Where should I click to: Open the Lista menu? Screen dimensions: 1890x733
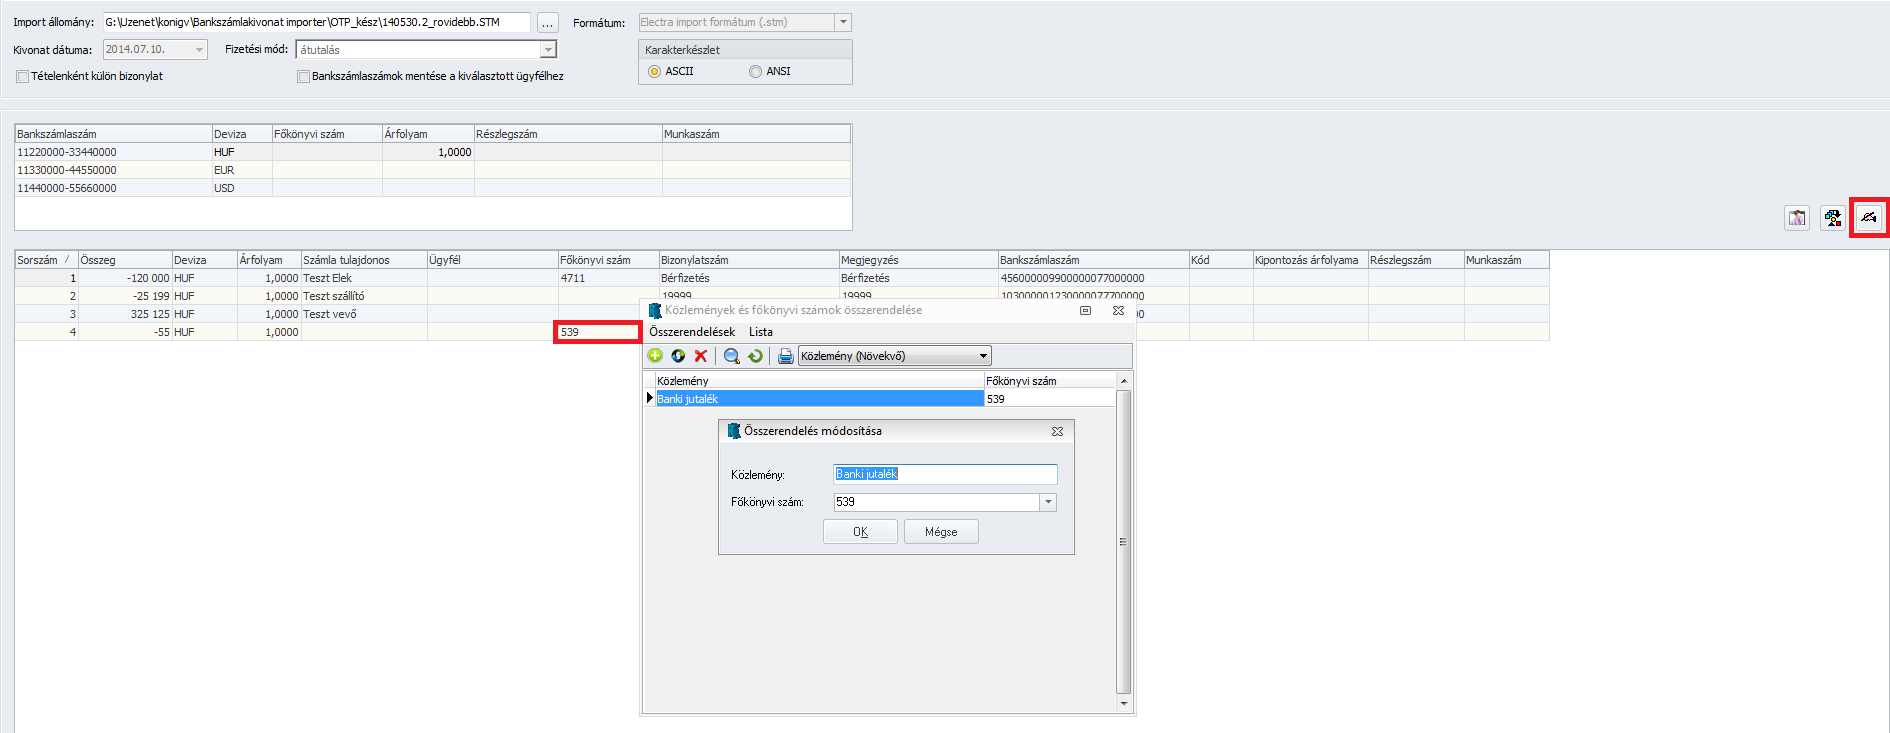coord(761,332)
